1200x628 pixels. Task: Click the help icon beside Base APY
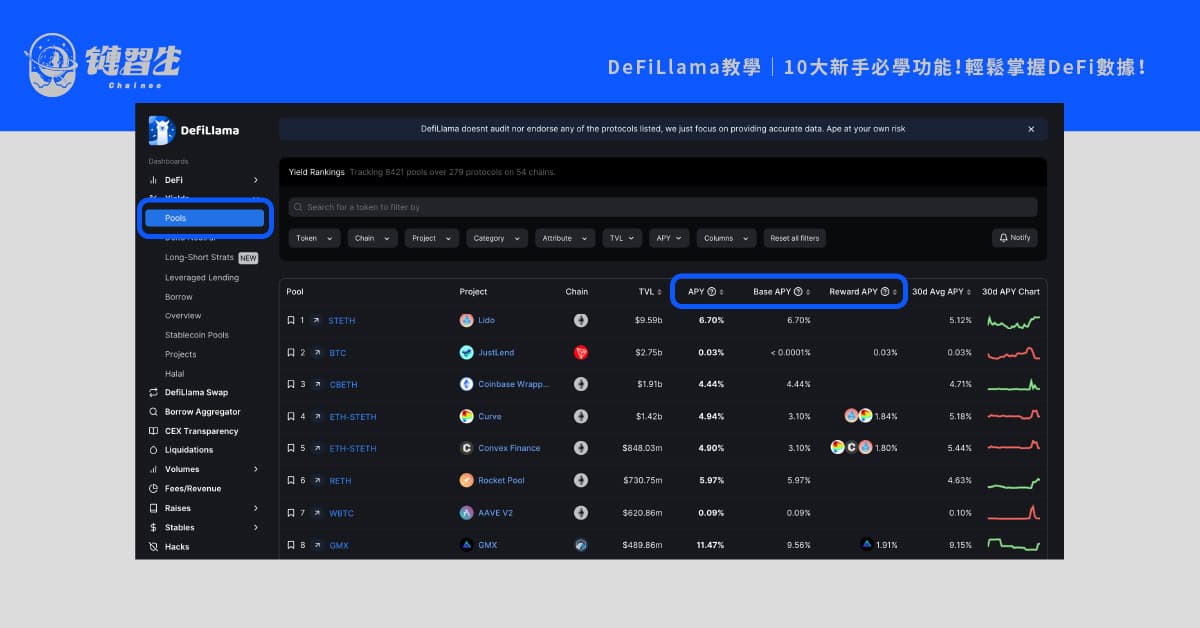798,292
